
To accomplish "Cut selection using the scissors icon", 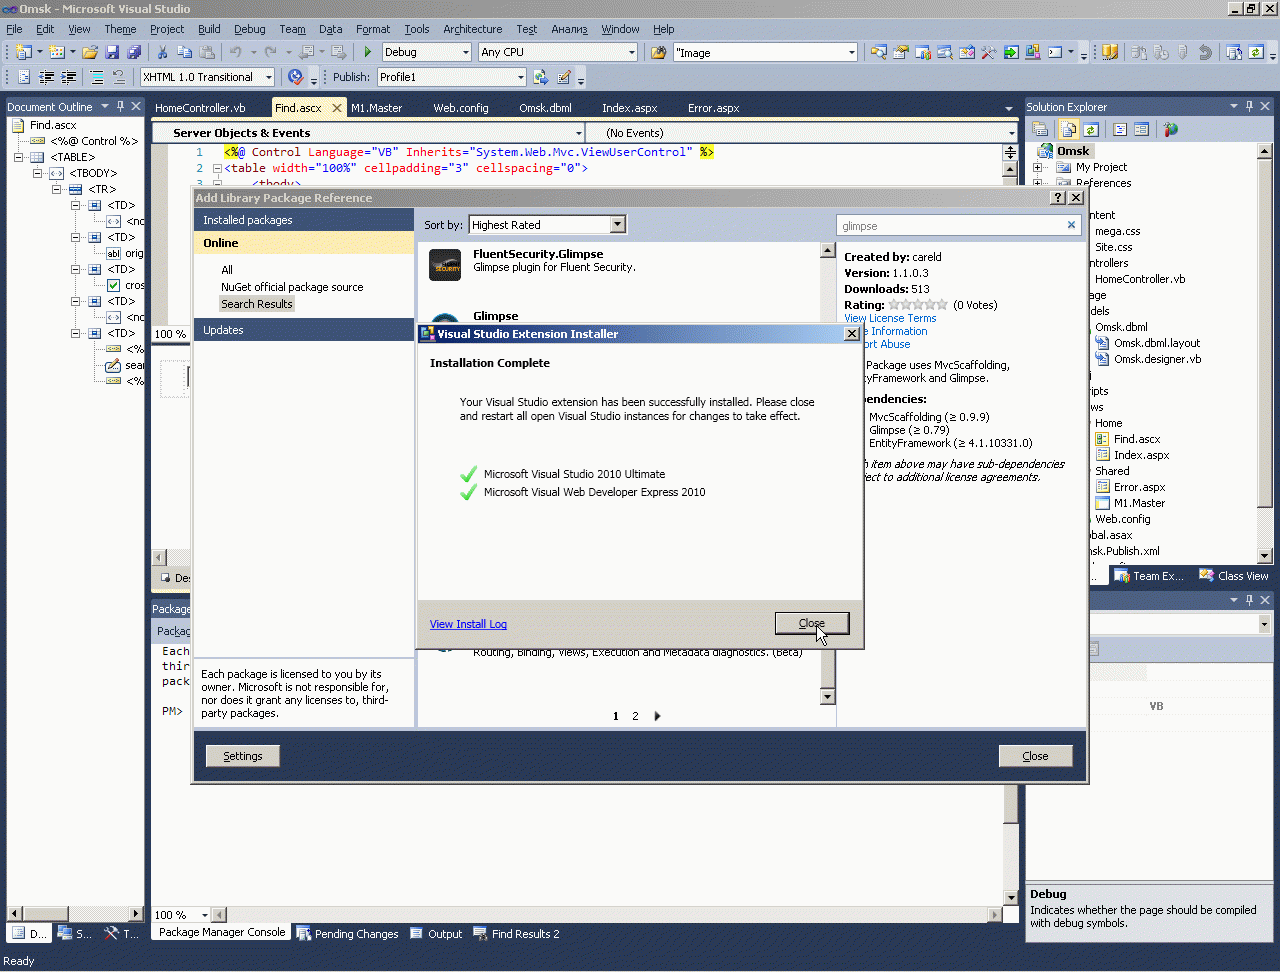I will coord(163,52).
